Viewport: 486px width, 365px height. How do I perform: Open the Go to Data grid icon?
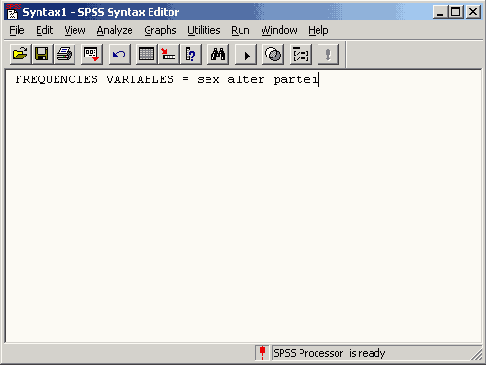pyautogui.click(x=146, y=54)
